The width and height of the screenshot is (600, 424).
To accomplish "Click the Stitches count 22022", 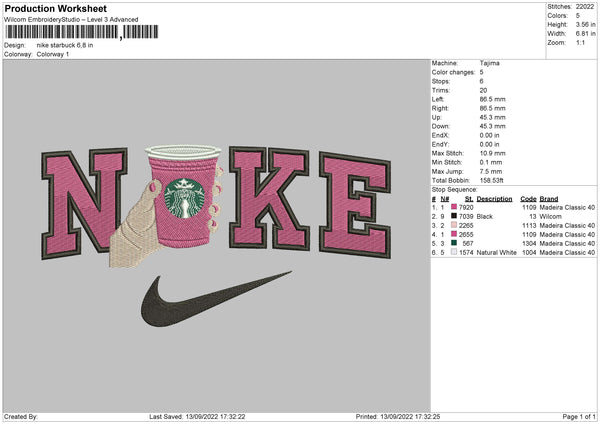I will [587, 6].
